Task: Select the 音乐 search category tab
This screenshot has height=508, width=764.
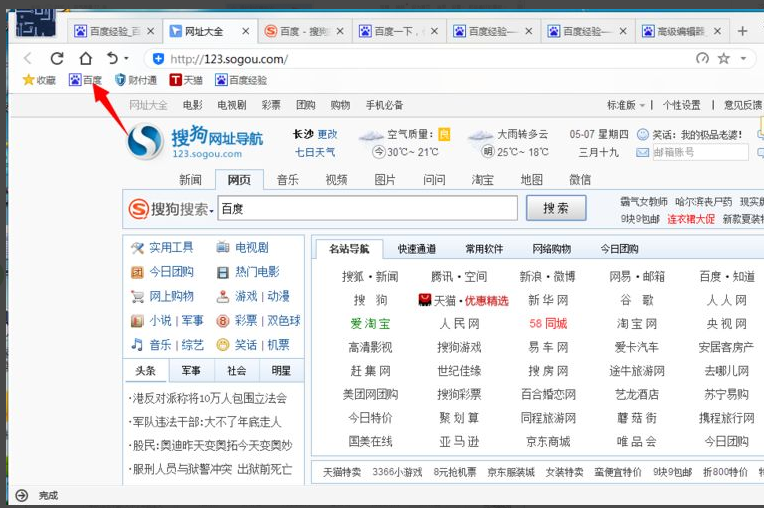Action: (288, 180)
